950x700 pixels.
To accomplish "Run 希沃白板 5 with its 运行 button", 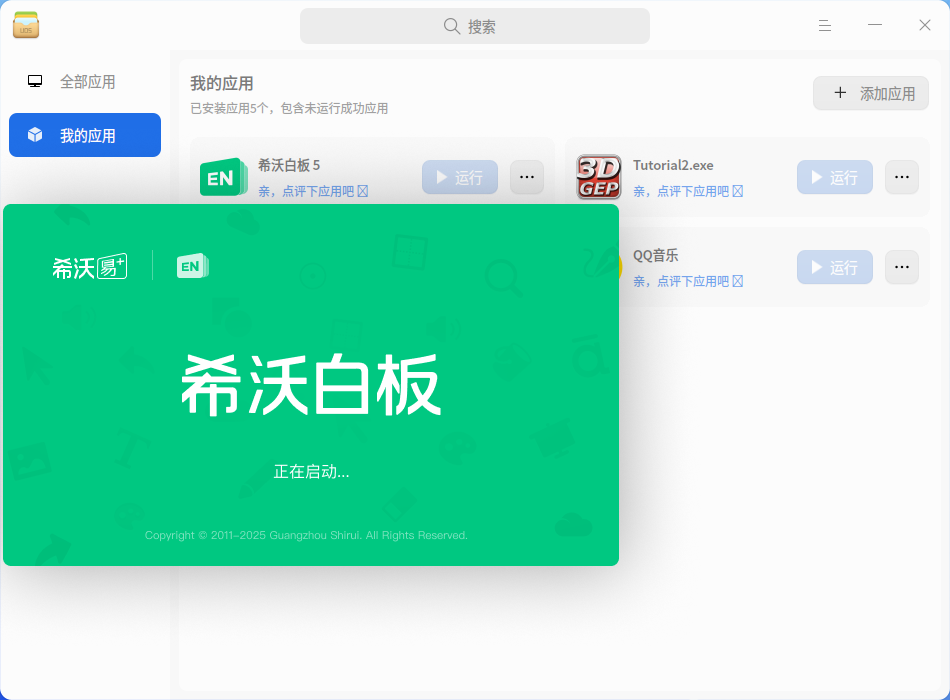I will pos(460,177).
